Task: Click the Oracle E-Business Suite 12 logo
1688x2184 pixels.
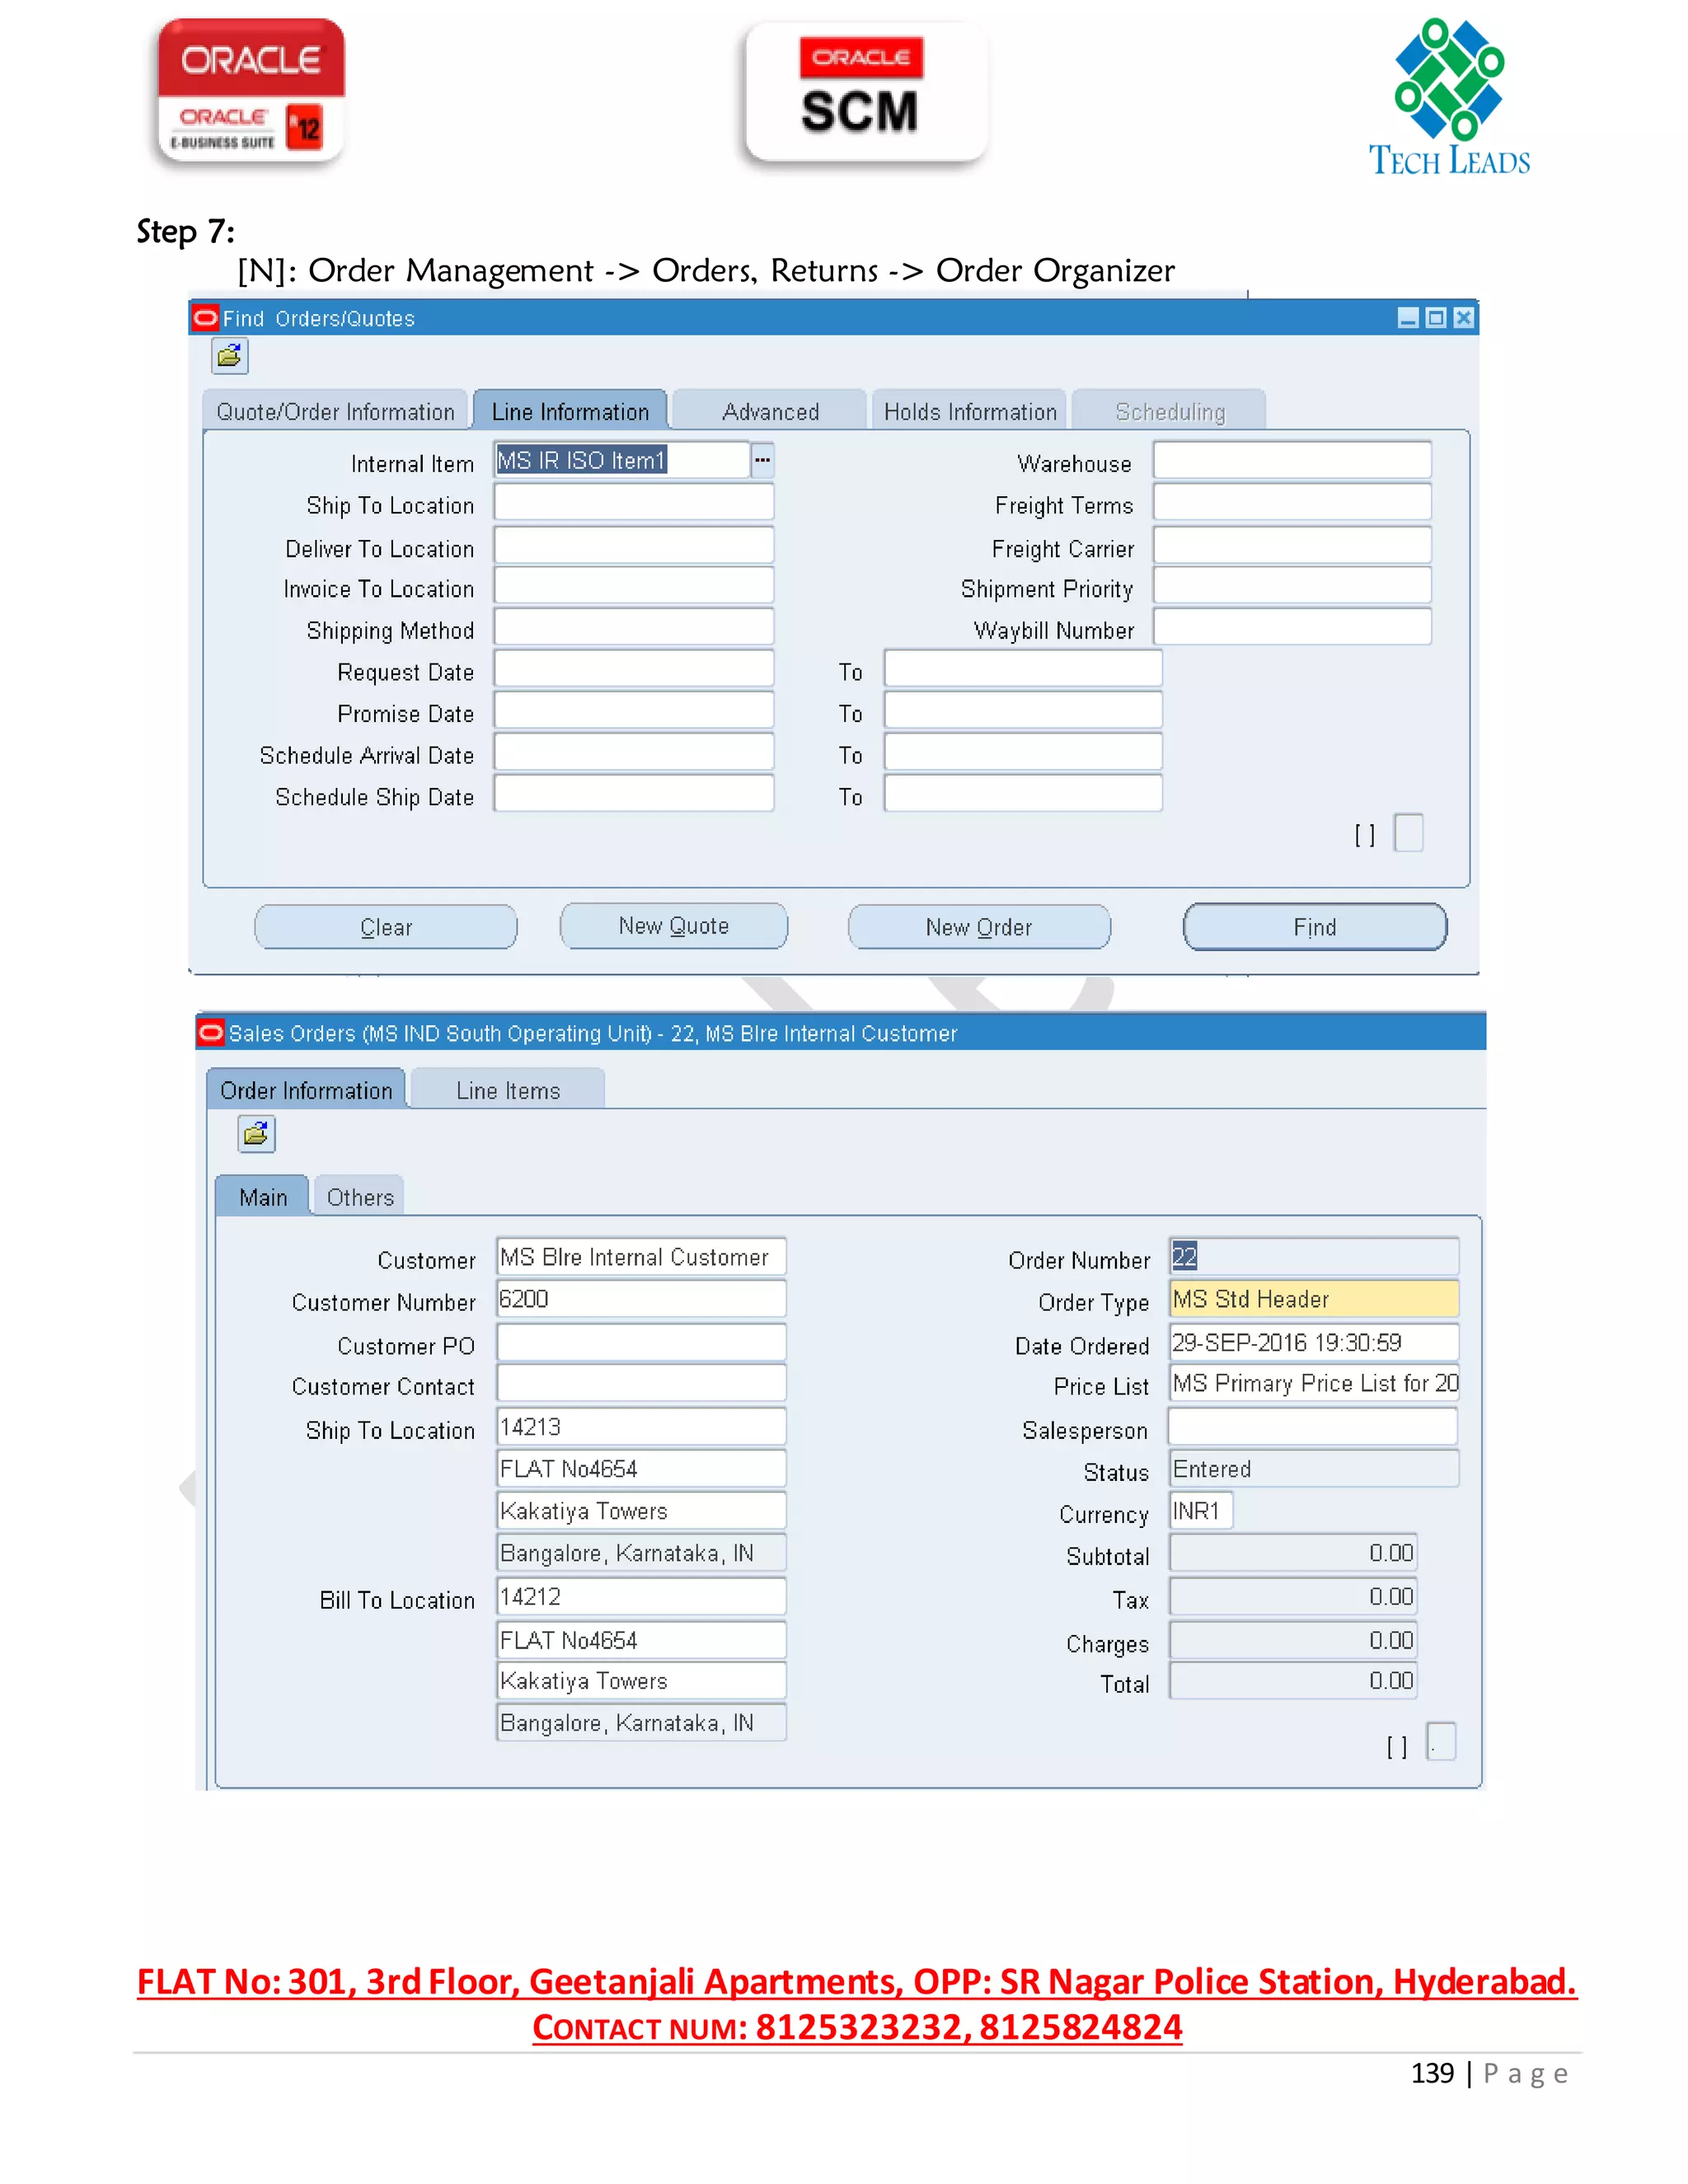Action: (251, 90)
